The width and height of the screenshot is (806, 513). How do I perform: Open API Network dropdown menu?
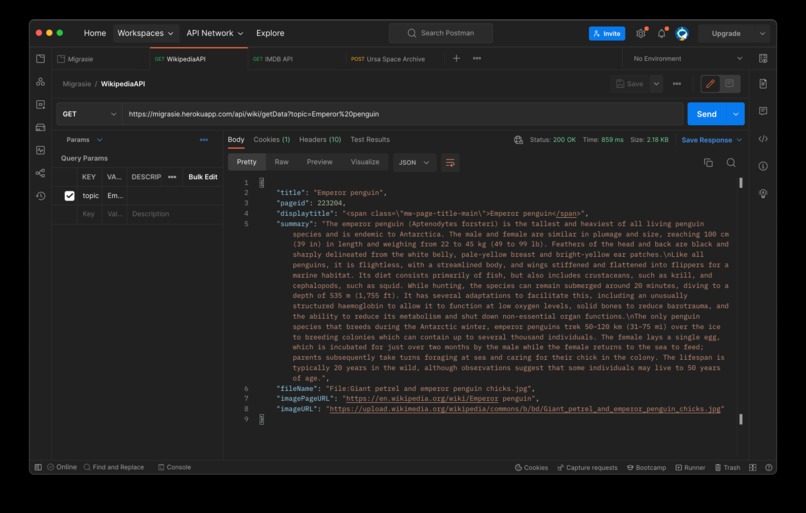point(214,33)
